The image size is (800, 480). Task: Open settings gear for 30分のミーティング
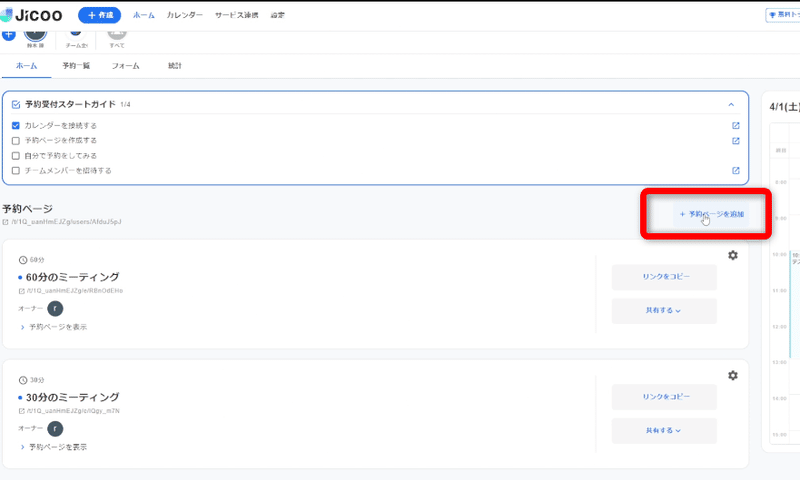733,375
